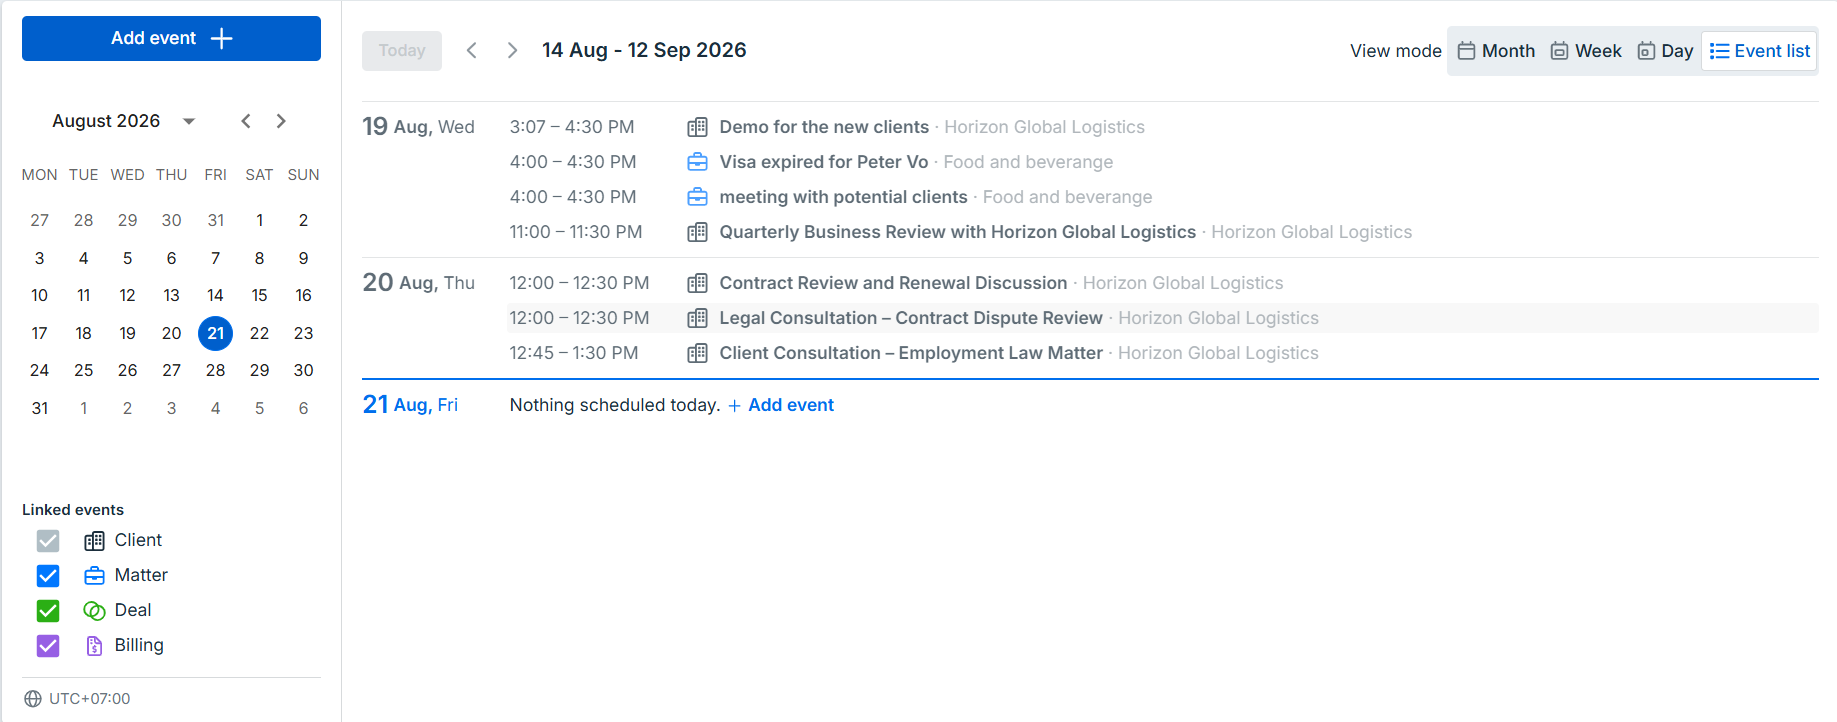Uncheck the Matter linked events checkbox
1837x722 pixels.
tap(48, 576)
